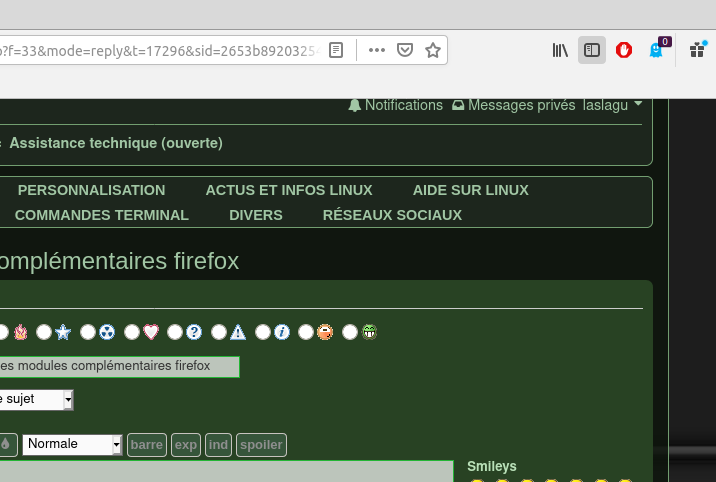Select the radio button beside the radioactive icon
This screenshot has height=482, width=716.
pyautogui.click(x=88, y=332)
